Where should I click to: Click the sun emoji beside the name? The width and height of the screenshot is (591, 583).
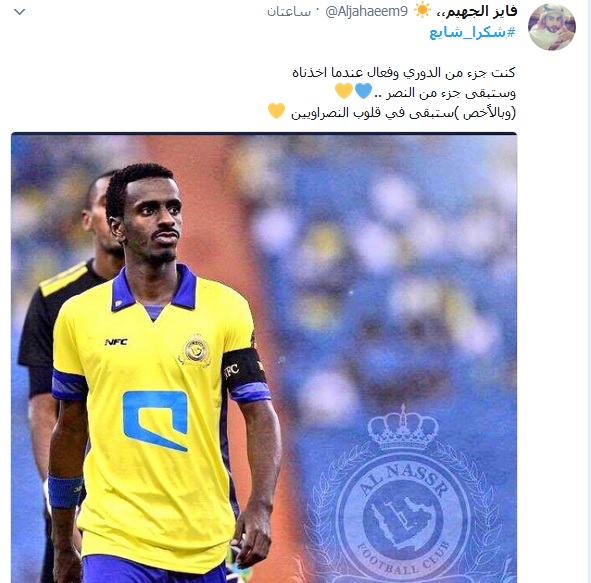pos(422,10)
